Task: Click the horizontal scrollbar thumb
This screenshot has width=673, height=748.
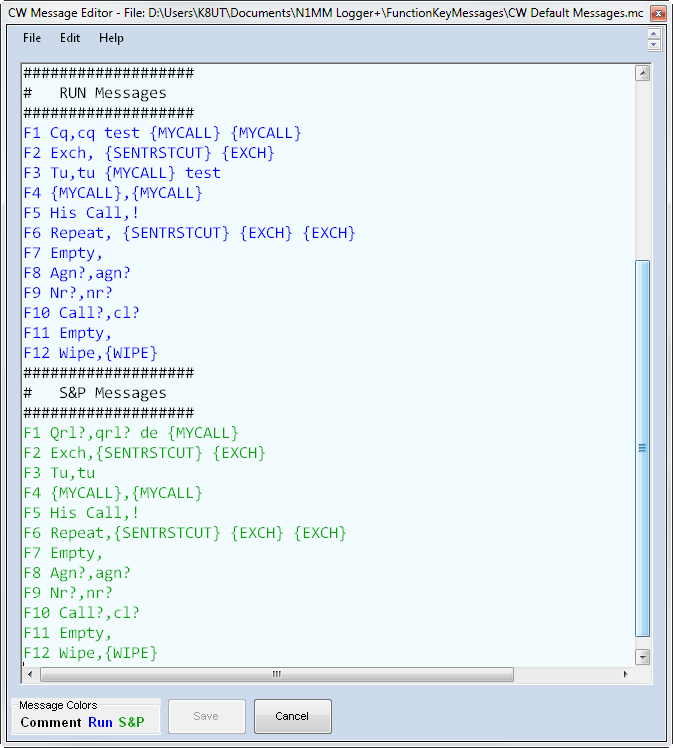Action: point(277,674)
